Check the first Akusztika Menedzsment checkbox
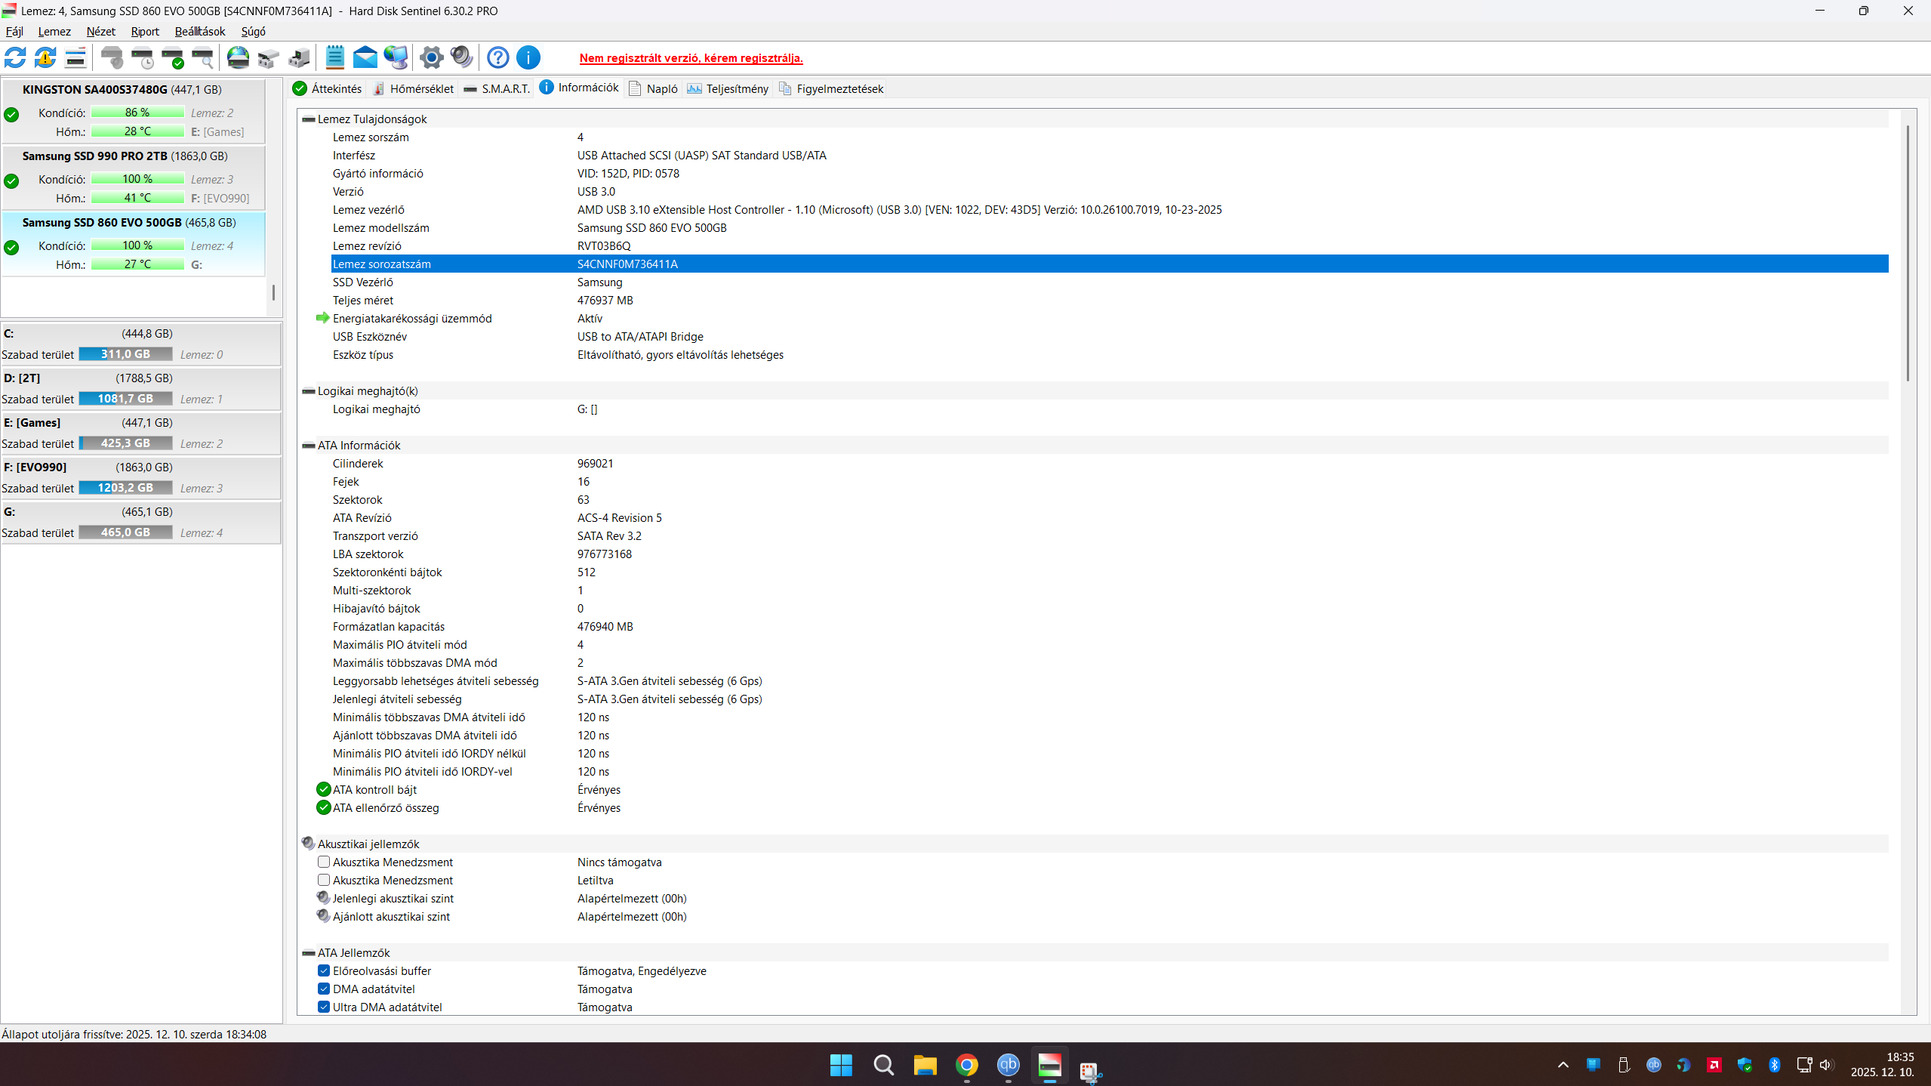This screenshot has height=1086, width=1931. (324, 862)
